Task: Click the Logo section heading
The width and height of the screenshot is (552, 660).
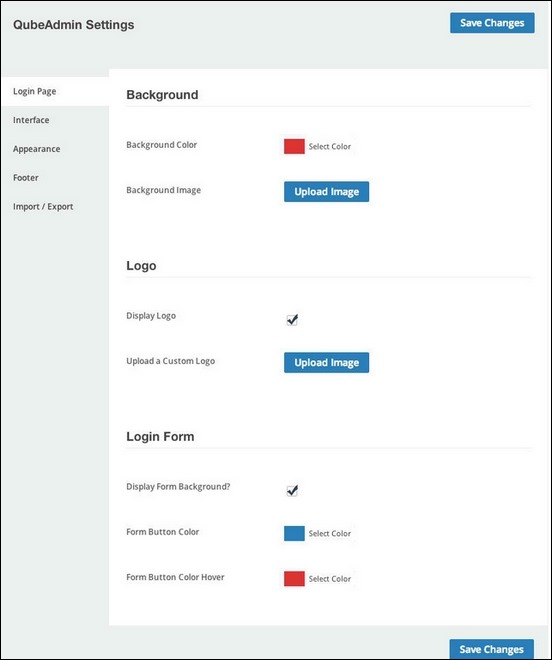Action: pos(141,266)
